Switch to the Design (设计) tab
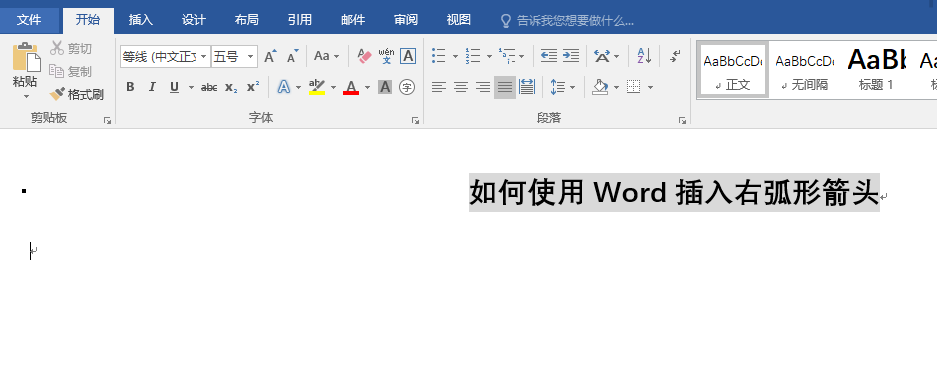The width and height of the screenshot is (937, 383). pyautogui.click(x=194, y=20)
